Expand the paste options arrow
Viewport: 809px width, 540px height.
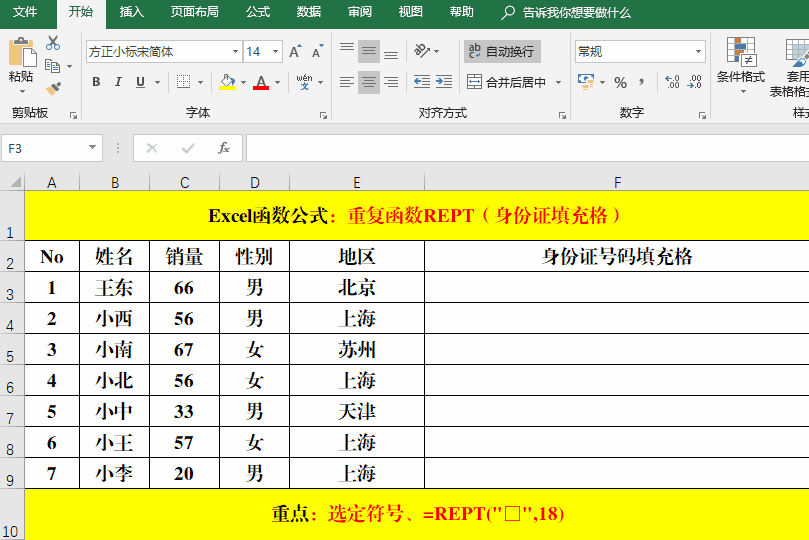point(22,92)
